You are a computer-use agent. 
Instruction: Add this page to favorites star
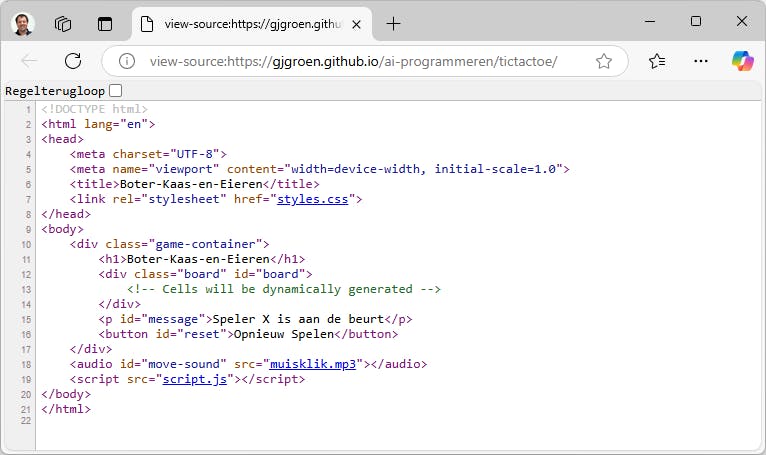pos(604,61)
